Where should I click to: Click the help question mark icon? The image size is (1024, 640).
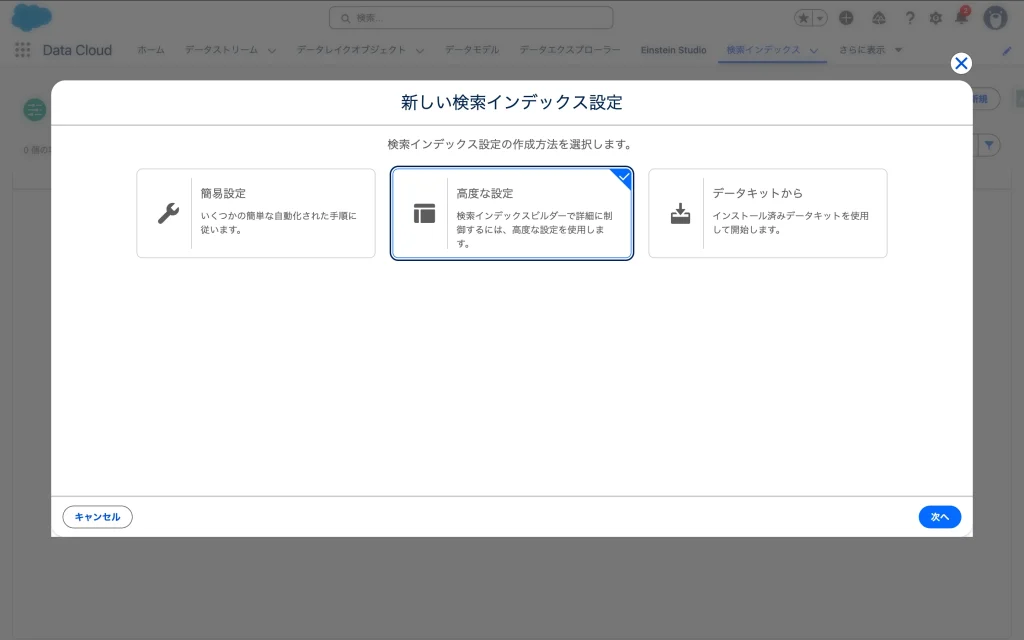(910, 18)
